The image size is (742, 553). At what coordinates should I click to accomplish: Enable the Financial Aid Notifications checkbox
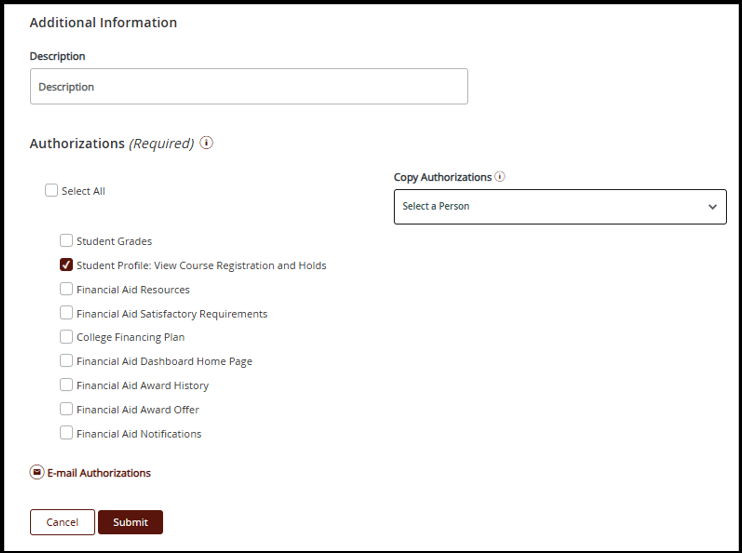coord(66,433)
